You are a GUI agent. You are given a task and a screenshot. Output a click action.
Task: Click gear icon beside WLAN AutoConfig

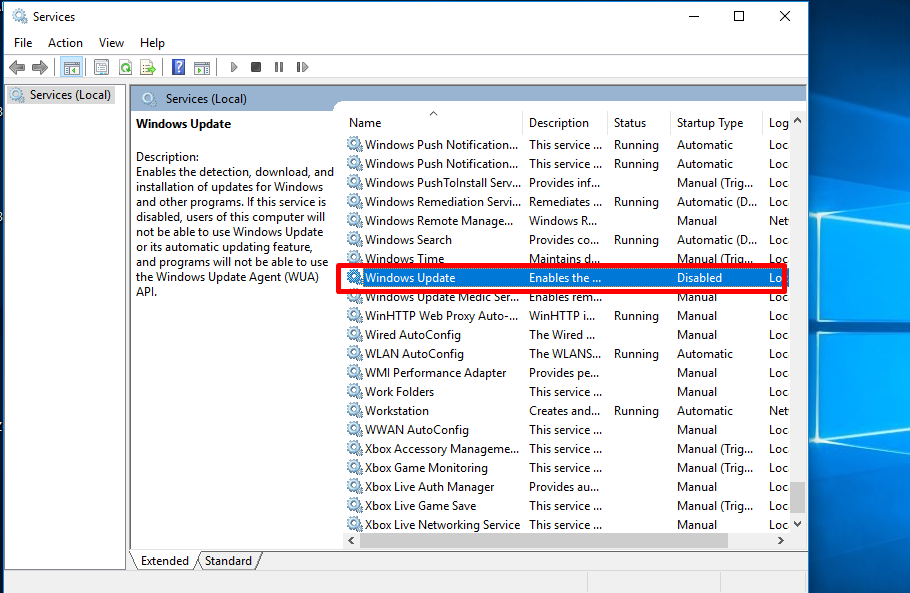(x=355, y=353)
